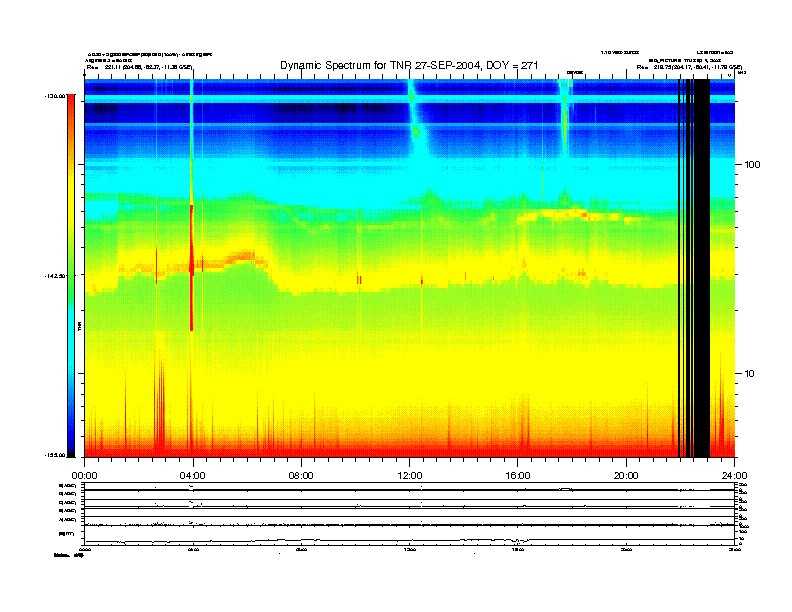Click the 12:00 time axis label
Image resolution: width=792 pixels, height=612 pixels.
[410, 476]
